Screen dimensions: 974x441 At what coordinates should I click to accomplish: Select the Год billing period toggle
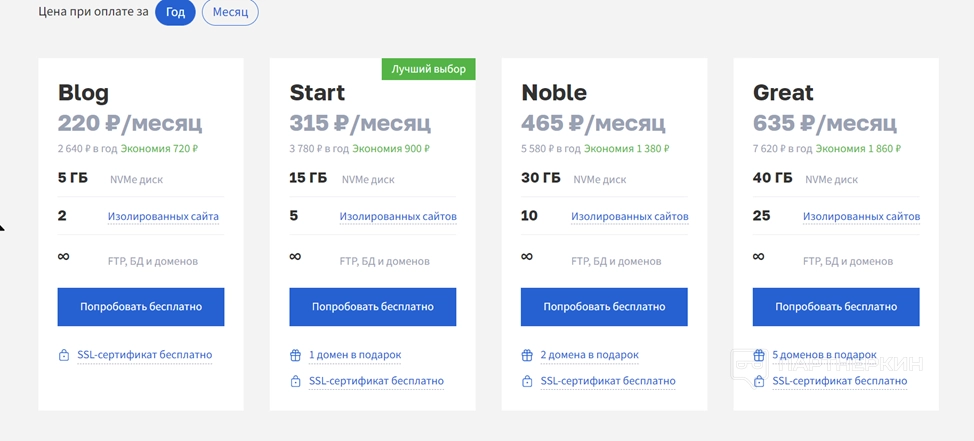tap(175, 13)
